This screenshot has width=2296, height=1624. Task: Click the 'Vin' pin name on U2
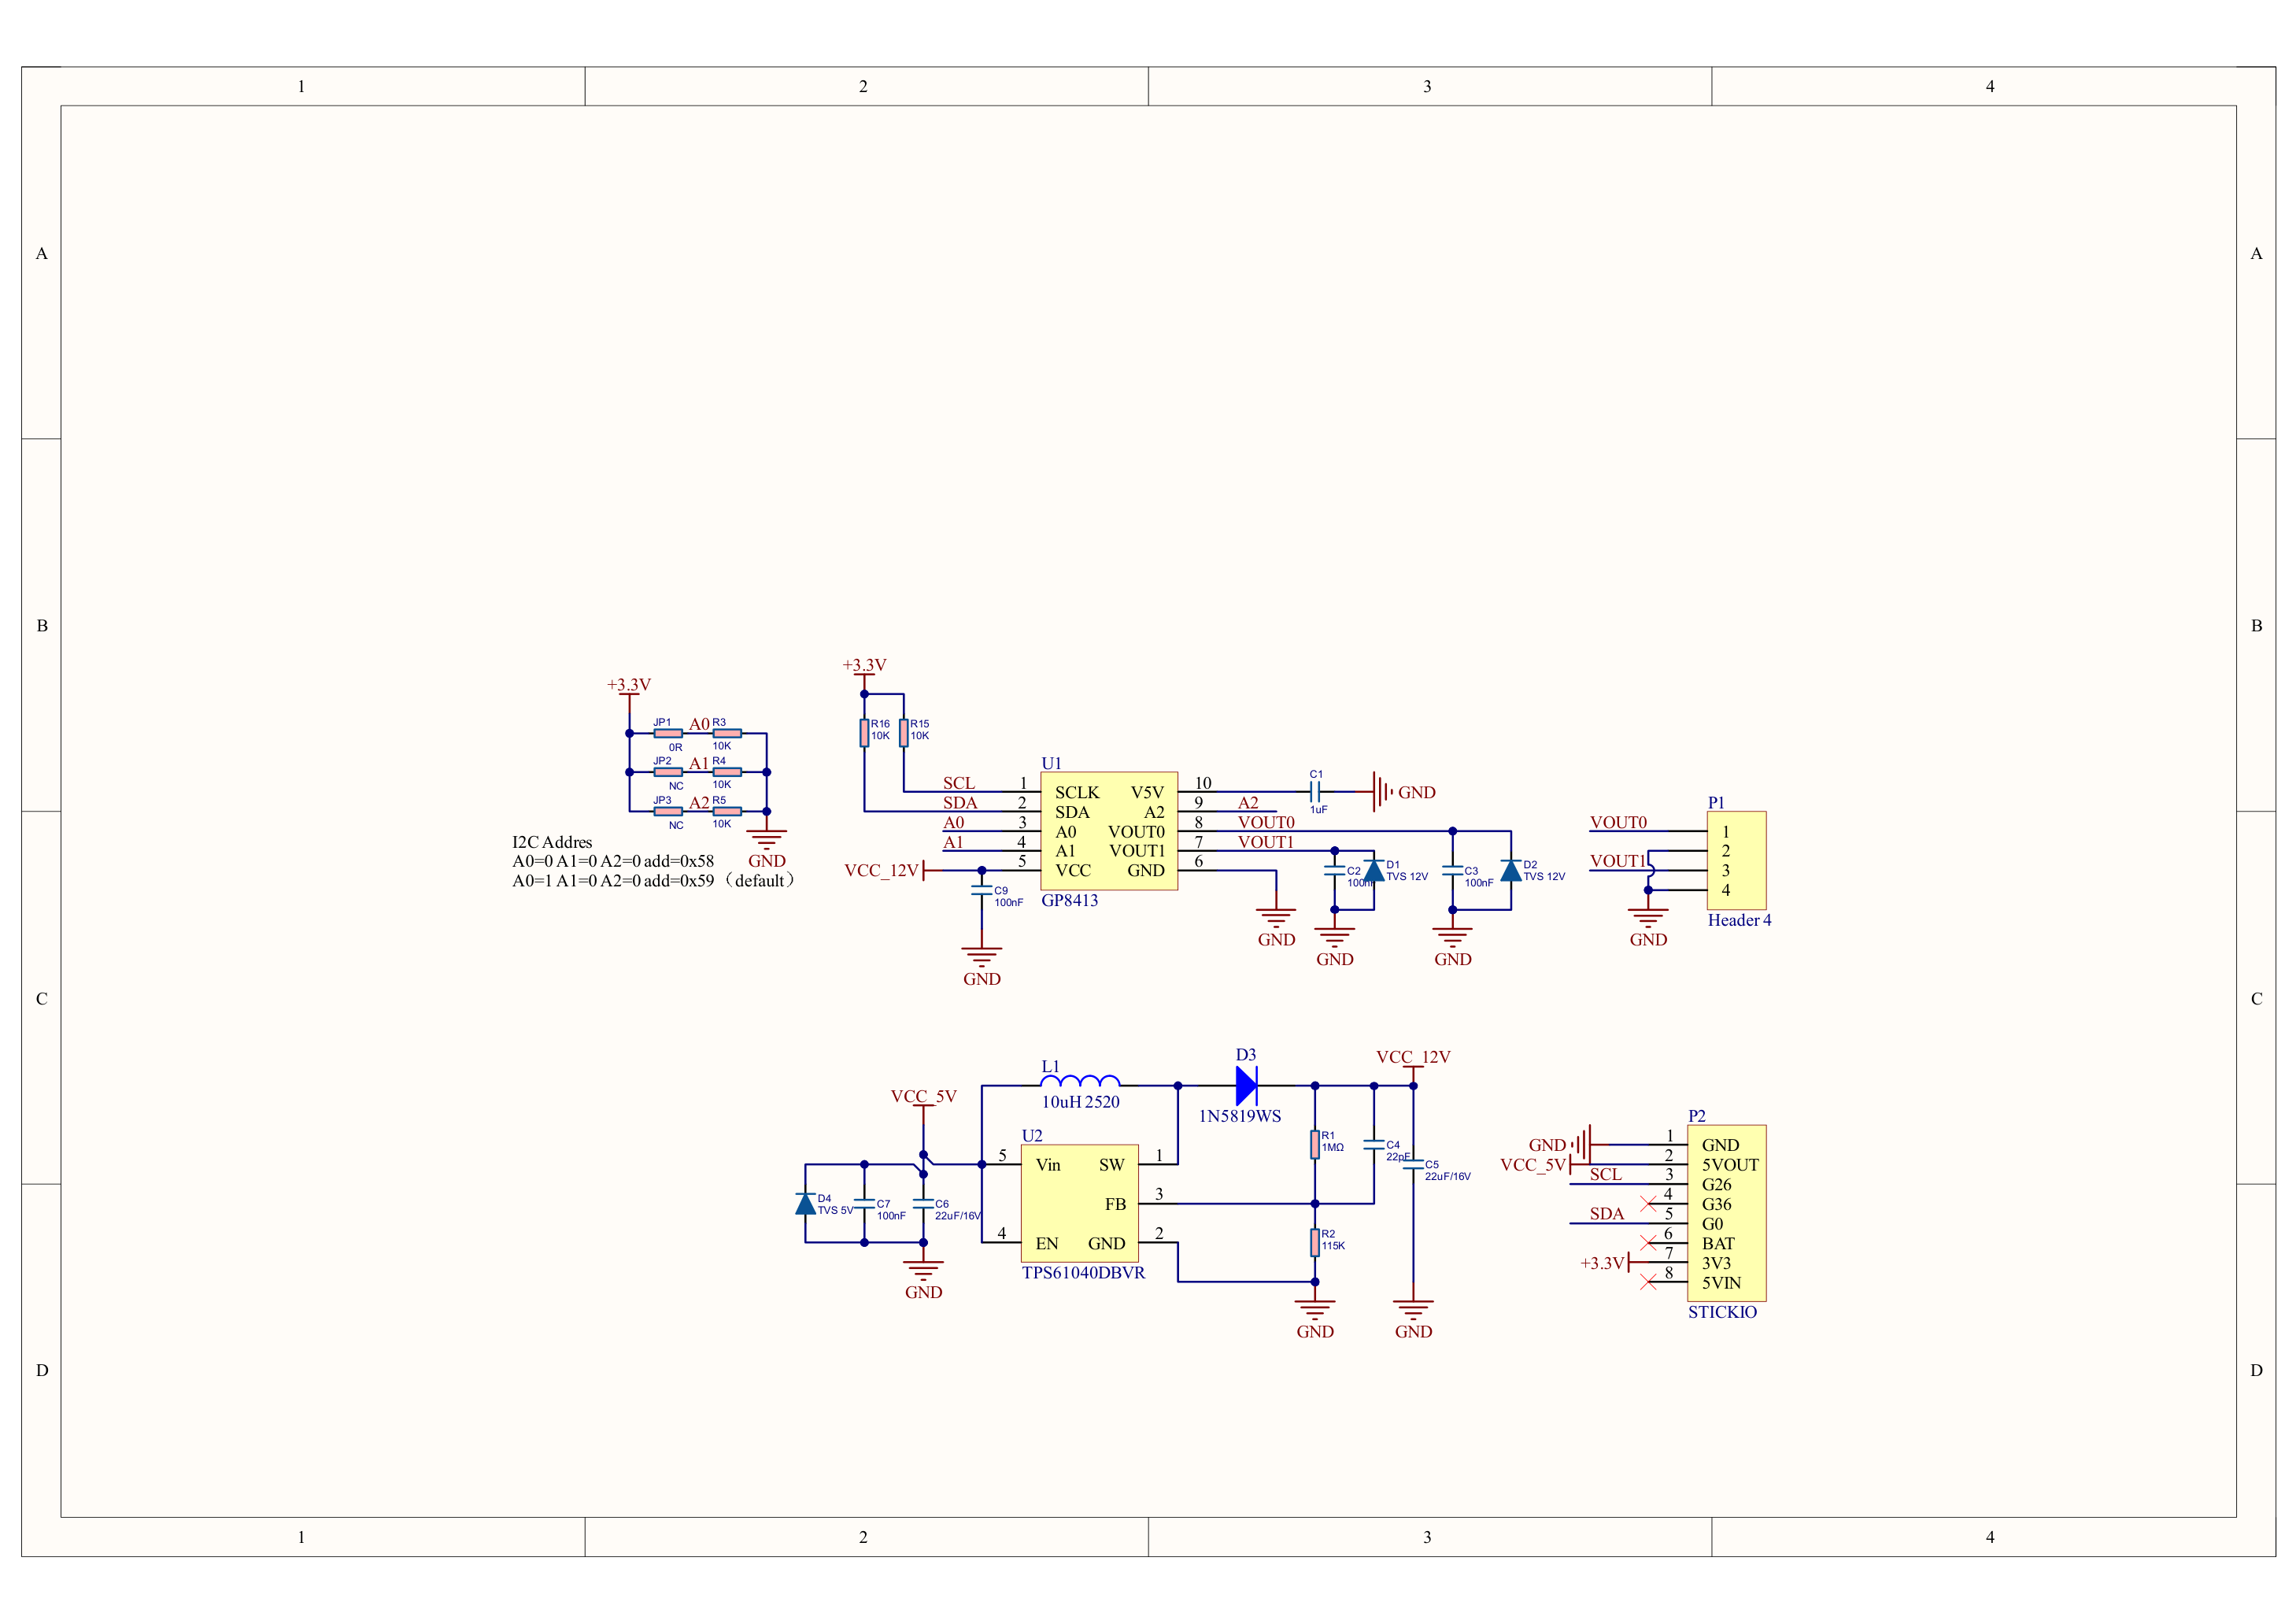1048,1164
